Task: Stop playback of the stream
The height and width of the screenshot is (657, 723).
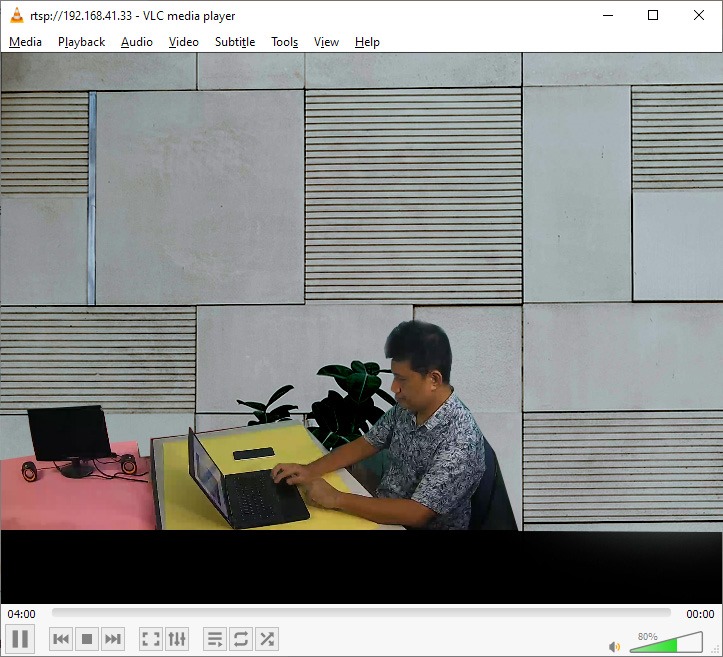Action: (87, 639)
